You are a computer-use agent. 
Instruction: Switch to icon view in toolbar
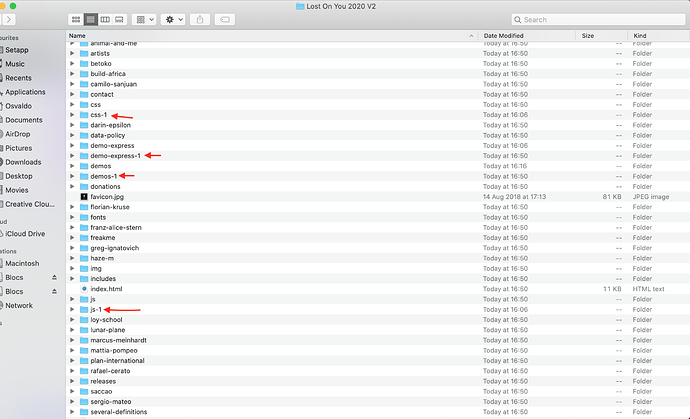click(77, 19)
